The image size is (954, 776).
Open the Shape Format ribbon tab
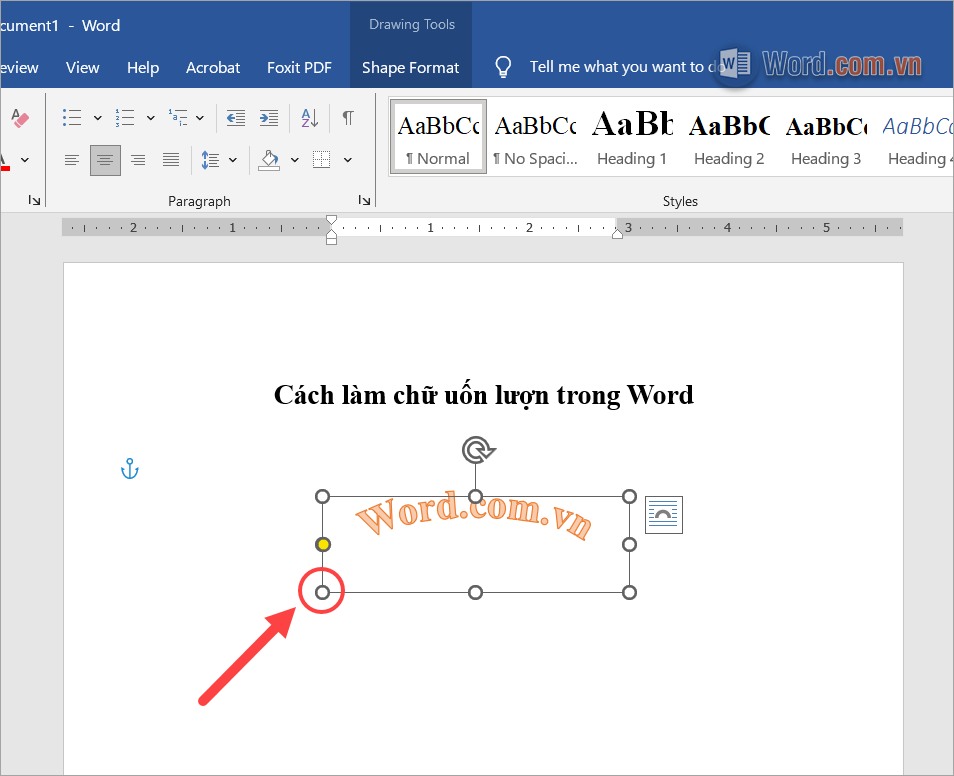[410, 67]
